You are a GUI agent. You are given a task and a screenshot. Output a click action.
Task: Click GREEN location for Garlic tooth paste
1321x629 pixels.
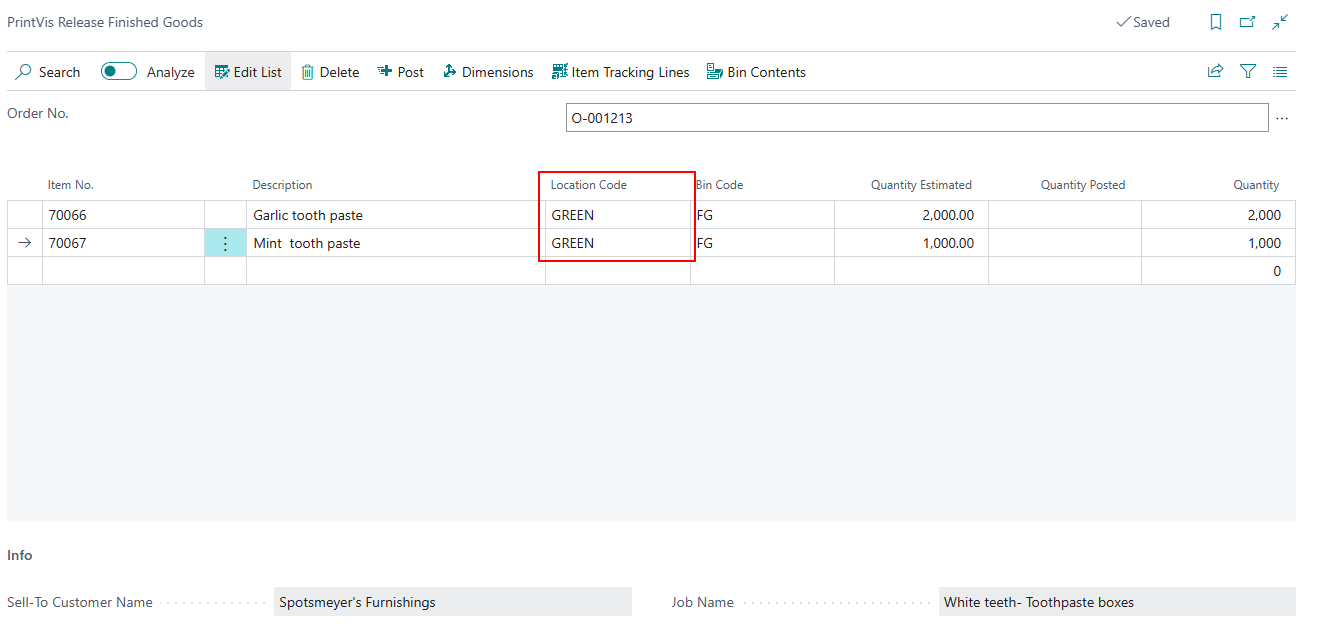[x=618, y=215]
